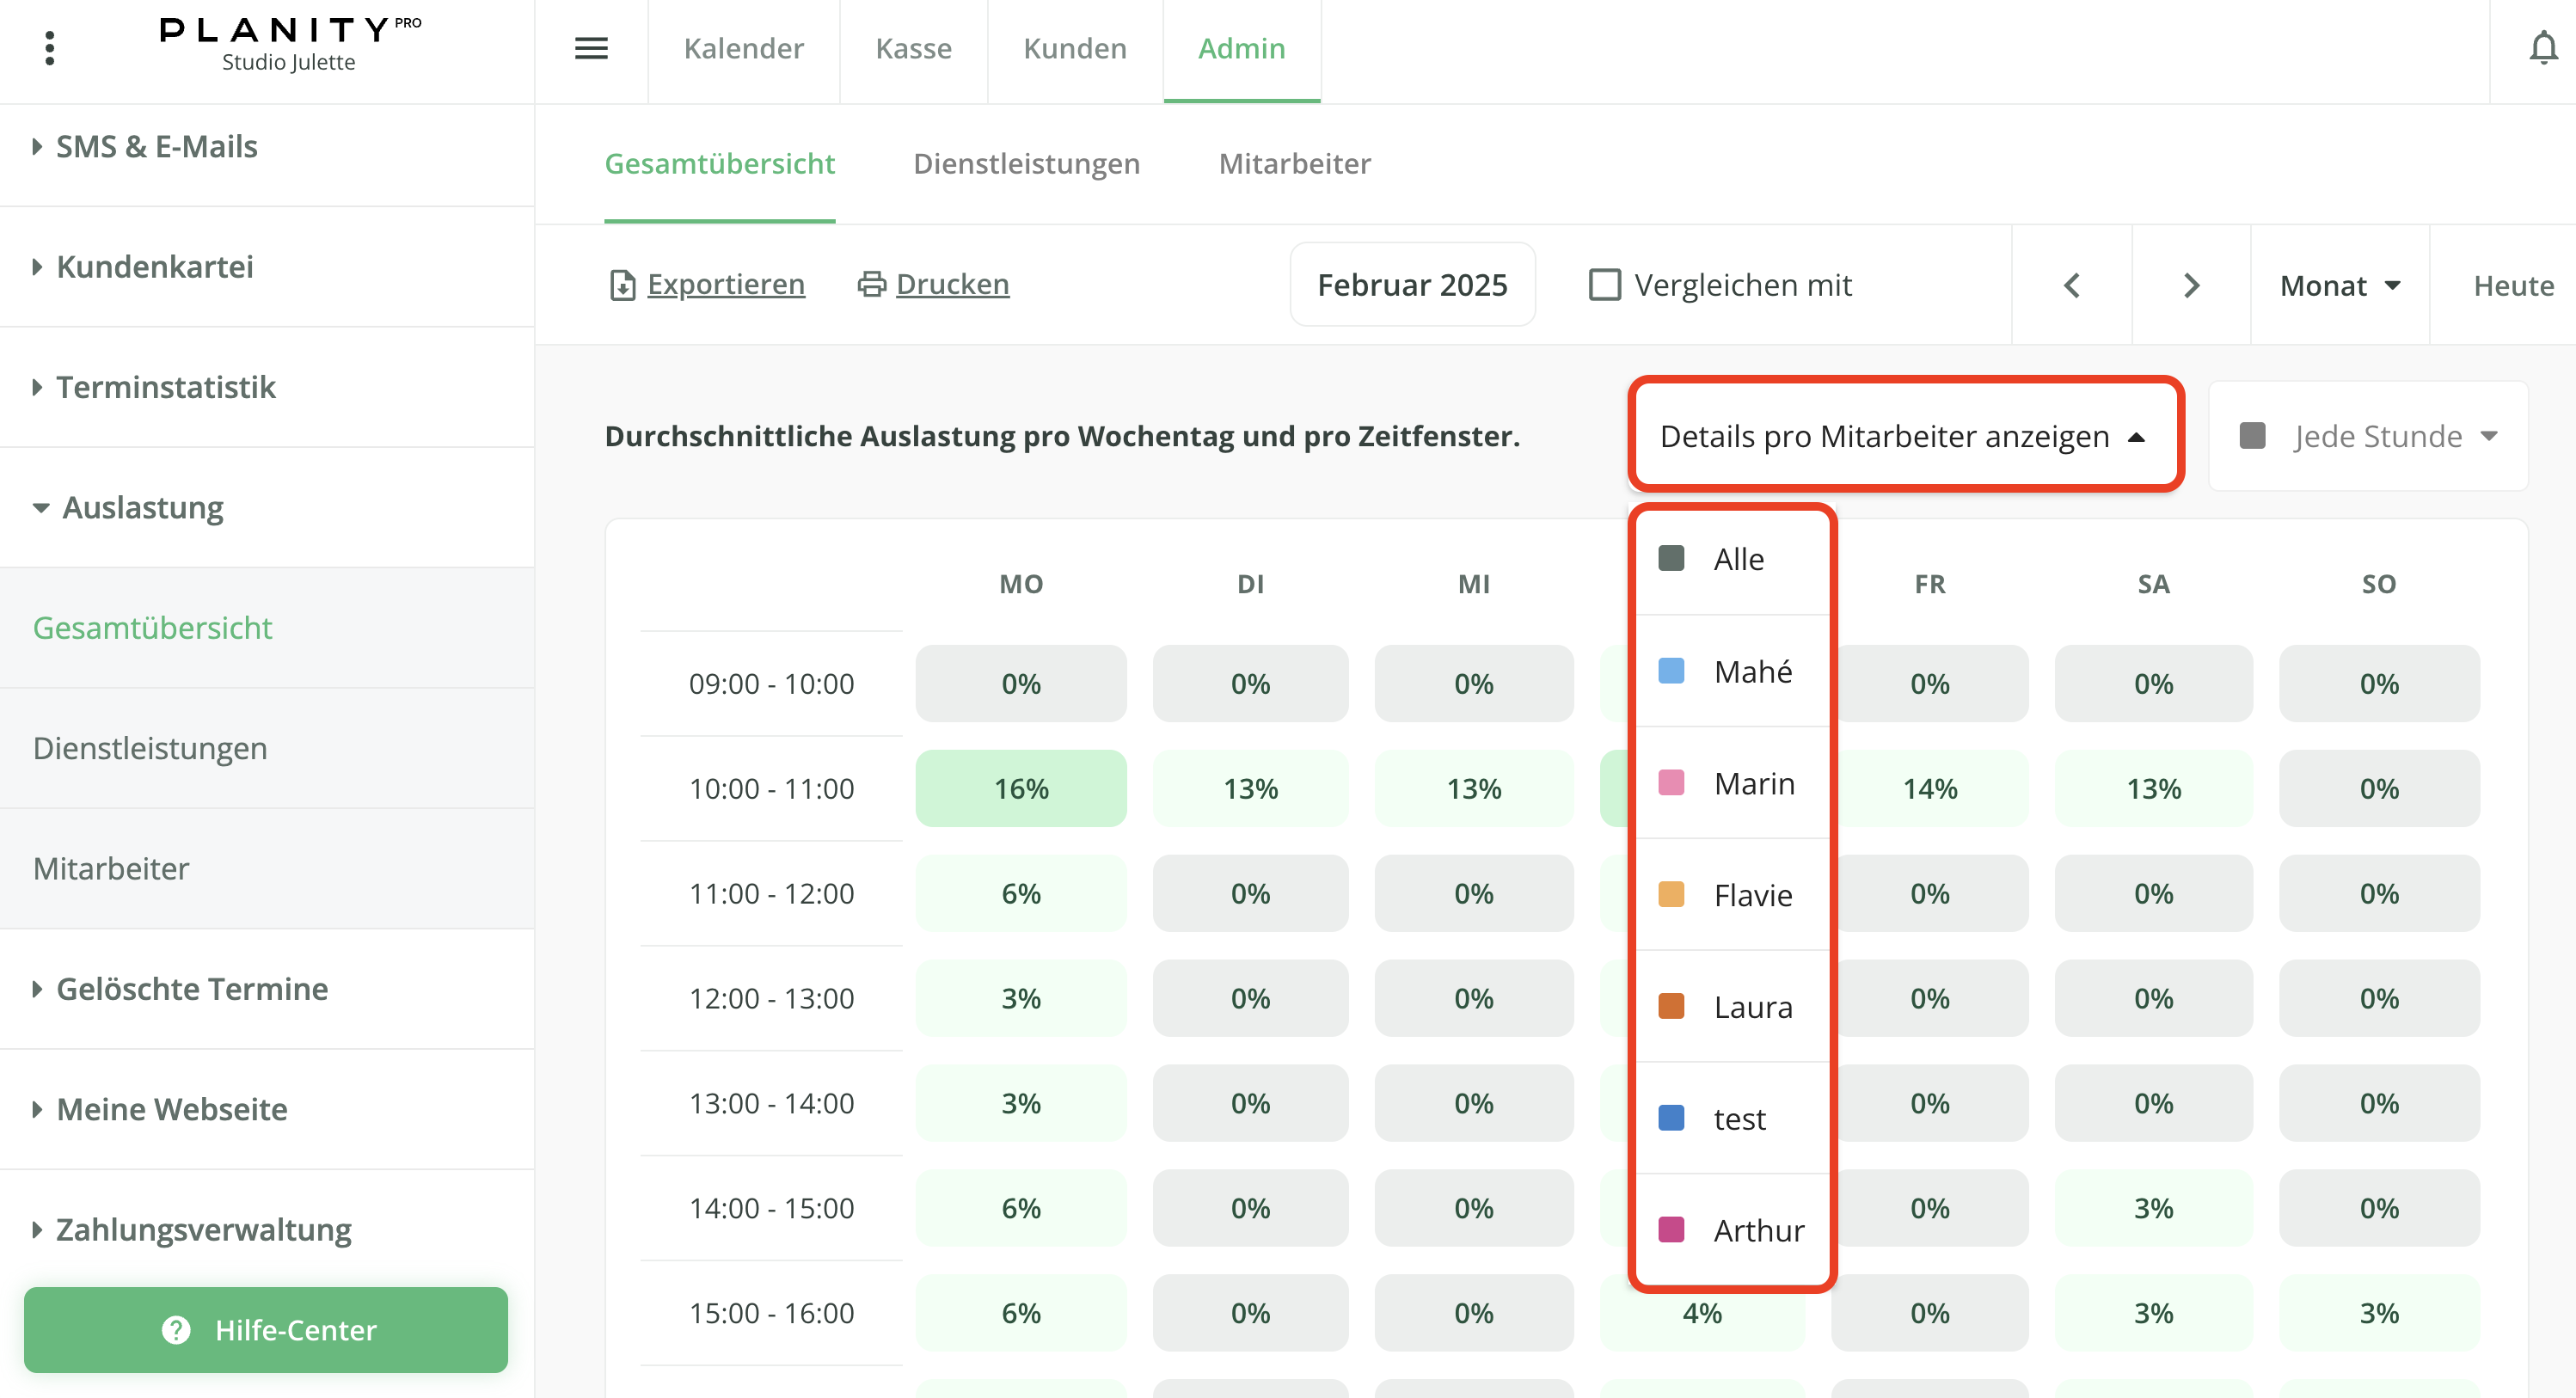The height and width of the screenshot is (1398, 2576).
Task: Expand the Terminstatistik sidebar section
Action: [165, 387]
